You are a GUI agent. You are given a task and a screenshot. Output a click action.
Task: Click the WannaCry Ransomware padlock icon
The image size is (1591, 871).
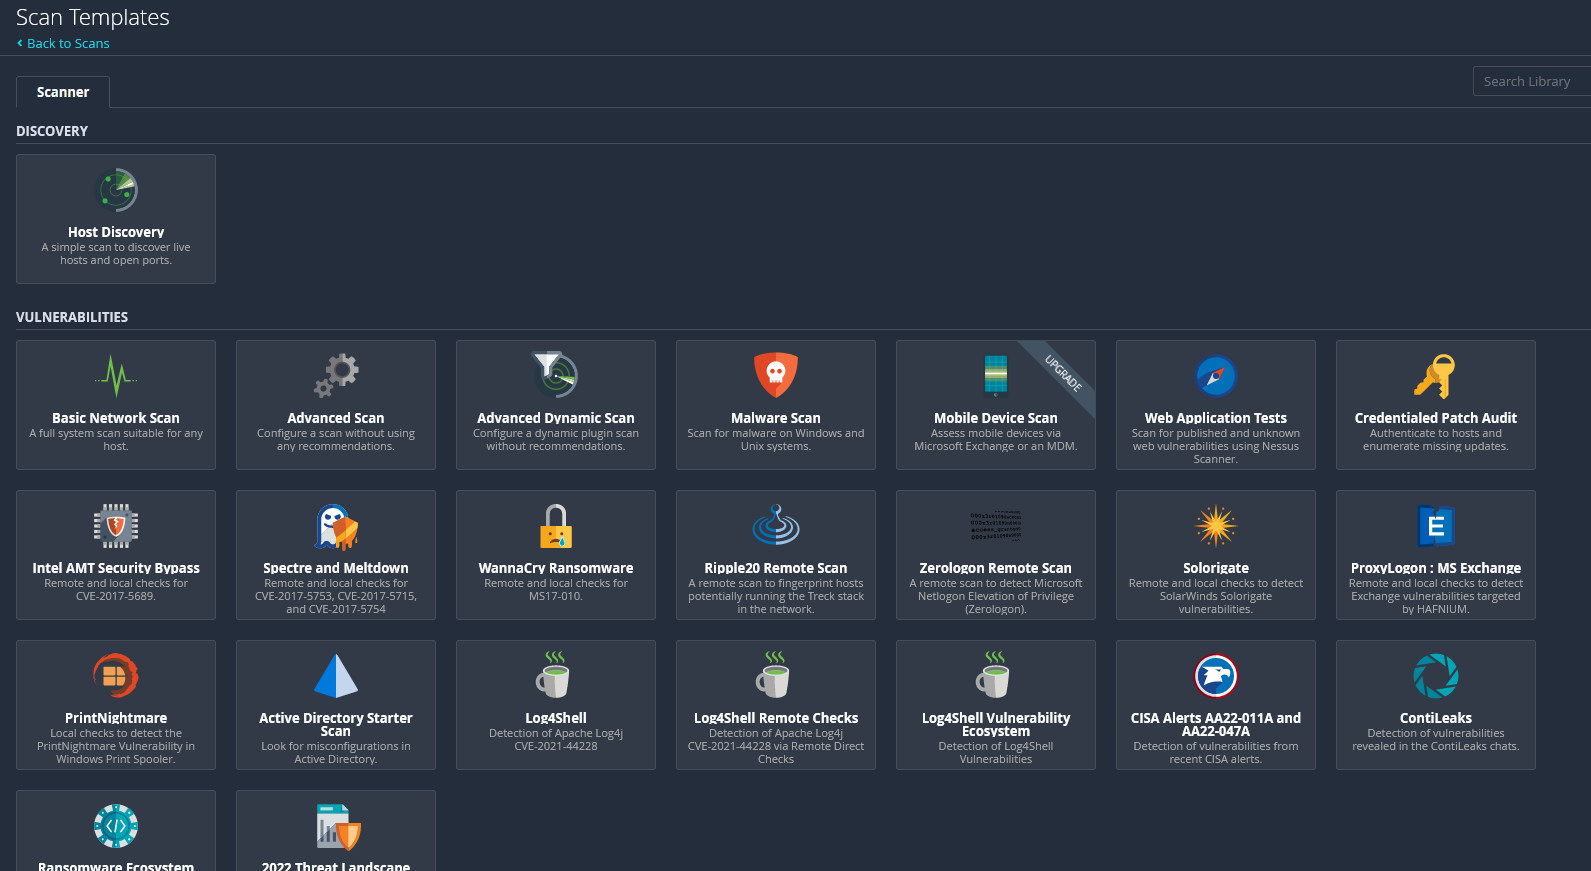coord(556,526)
